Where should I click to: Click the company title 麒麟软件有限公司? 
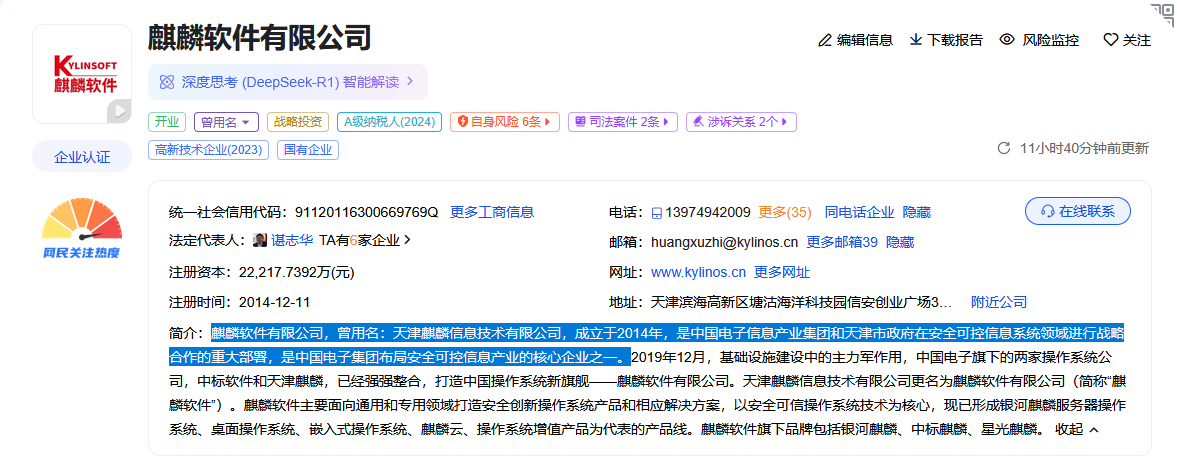[260, 38]
